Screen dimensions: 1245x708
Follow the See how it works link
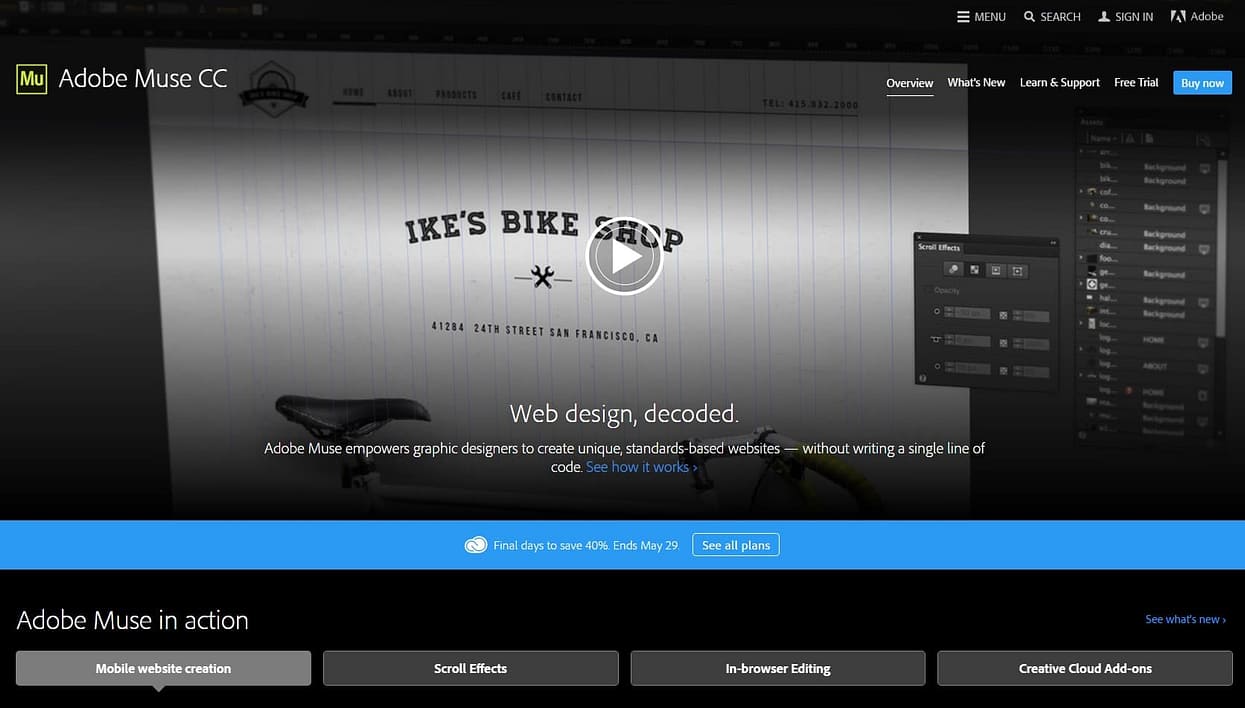pyautogui.click(x=641, y=467)
